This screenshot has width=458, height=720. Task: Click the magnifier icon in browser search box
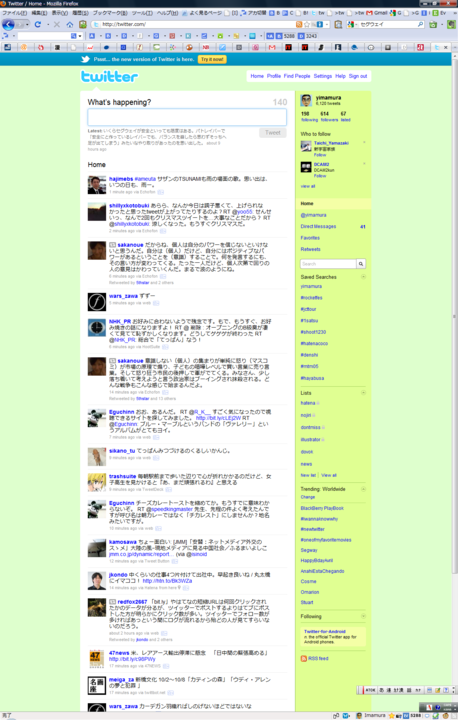tap(420, 24)
